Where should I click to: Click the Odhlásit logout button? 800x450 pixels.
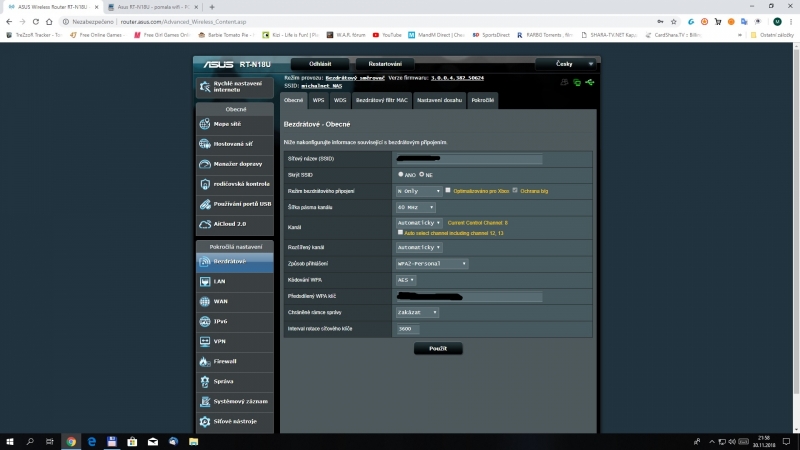tap(320, 64)
